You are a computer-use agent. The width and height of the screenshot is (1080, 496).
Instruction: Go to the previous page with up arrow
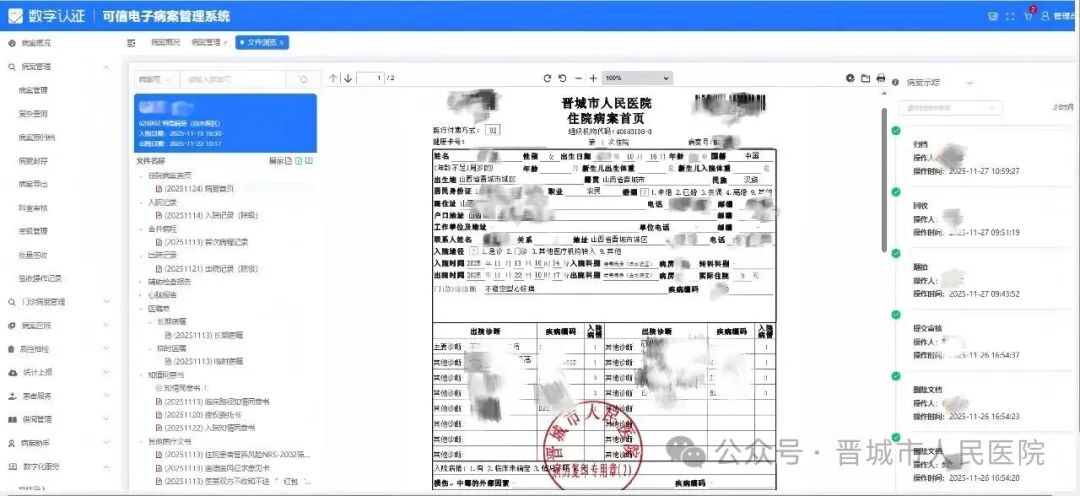[x=334, y=78]
